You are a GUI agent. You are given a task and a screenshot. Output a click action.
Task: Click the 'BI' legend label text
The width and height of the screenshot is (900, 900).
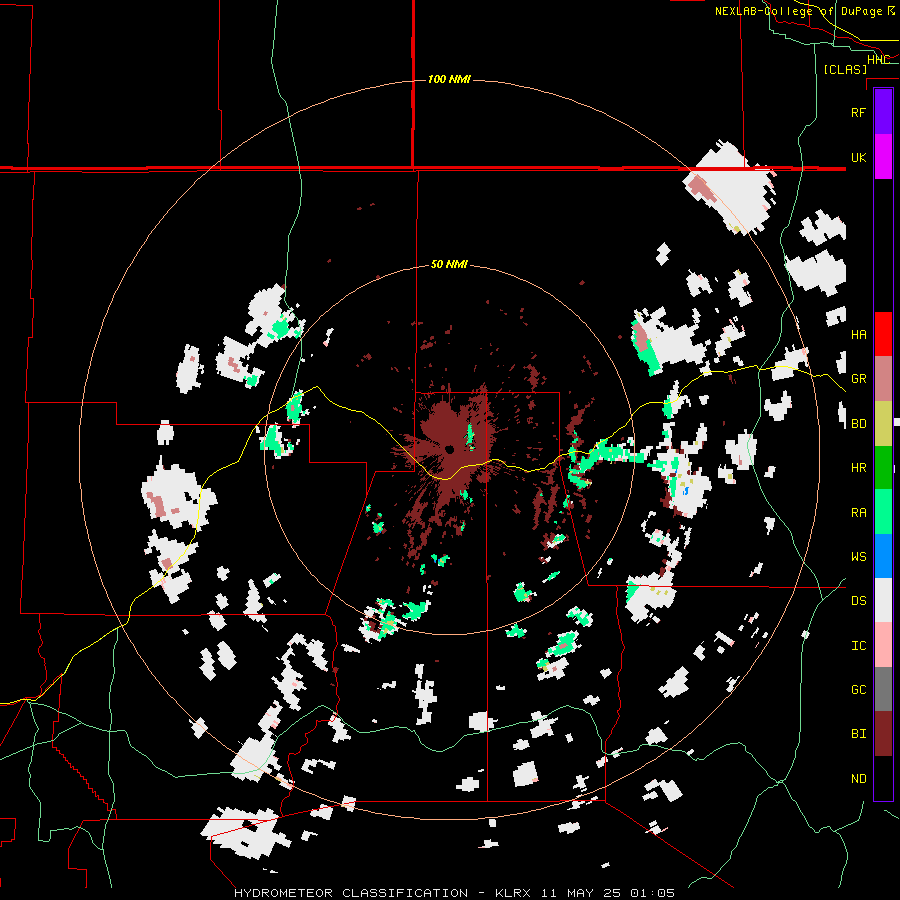click(x=858, y=734)
